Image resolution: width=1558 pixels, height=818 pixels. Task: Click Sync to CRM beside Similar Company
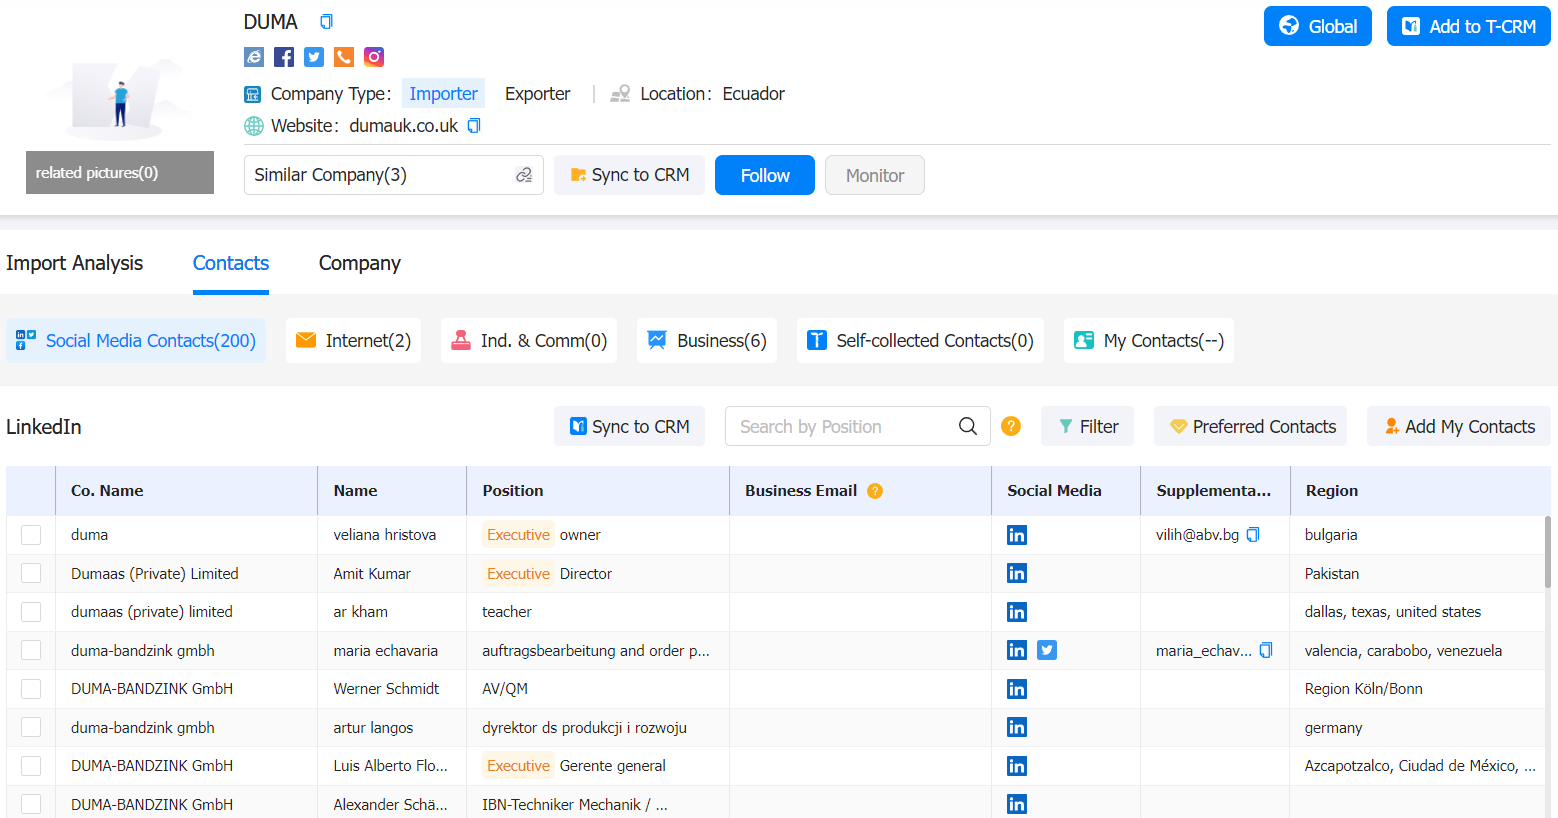(629, 175)
